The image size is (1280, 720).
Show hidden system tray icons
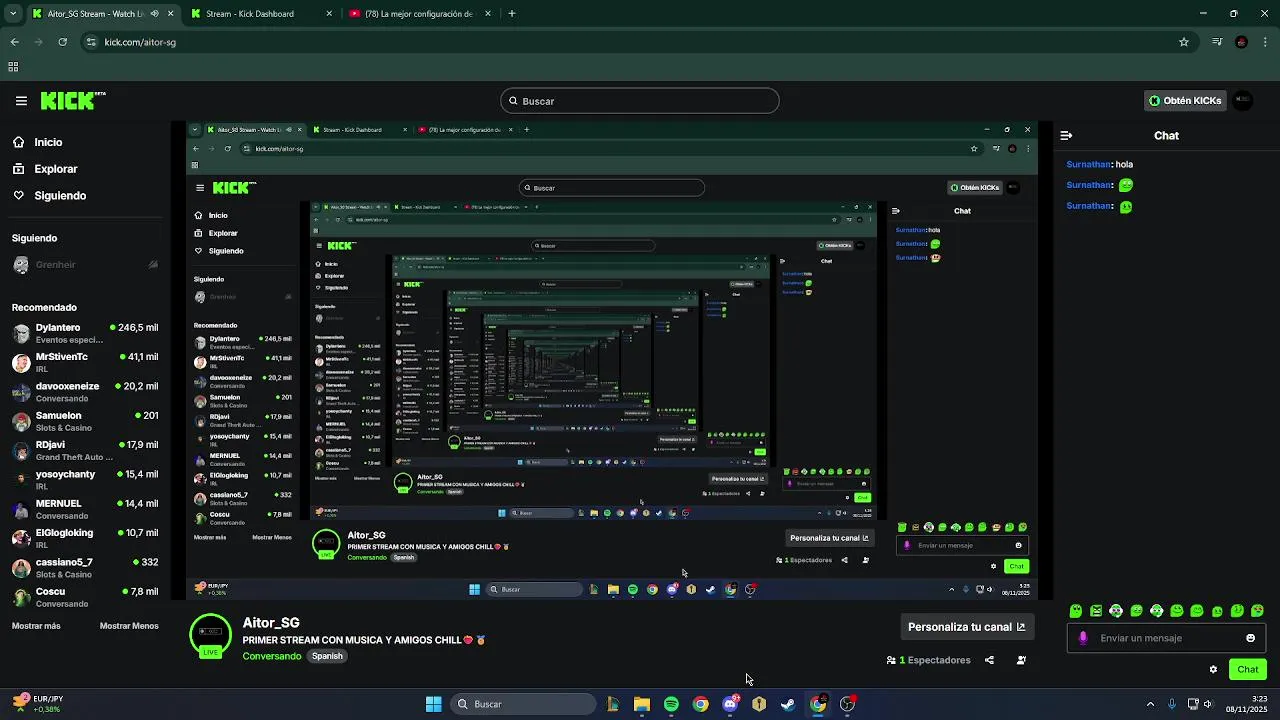tap(1150, 704)
